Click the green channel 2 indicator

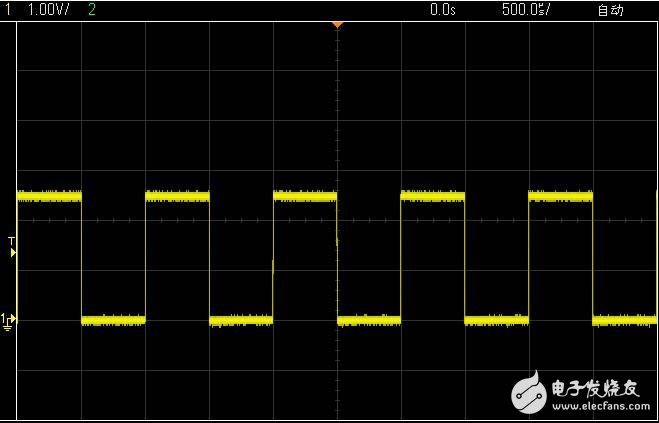click(x=93, y=9)
